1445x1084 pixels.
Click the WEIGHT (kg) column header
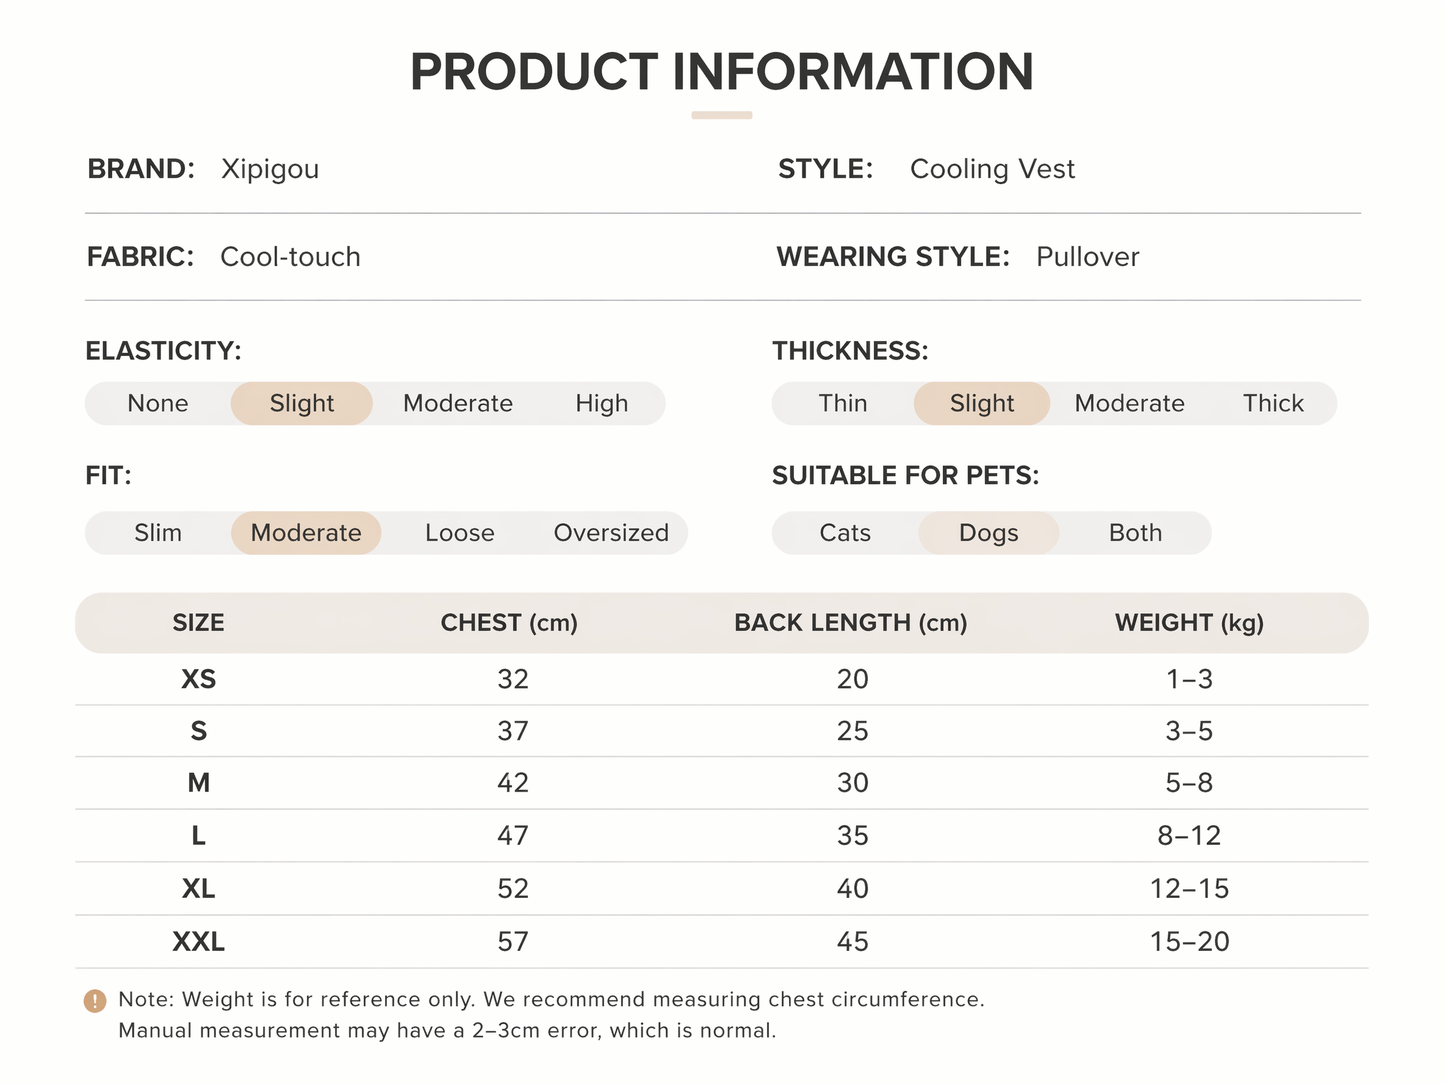pos(1190,623)
